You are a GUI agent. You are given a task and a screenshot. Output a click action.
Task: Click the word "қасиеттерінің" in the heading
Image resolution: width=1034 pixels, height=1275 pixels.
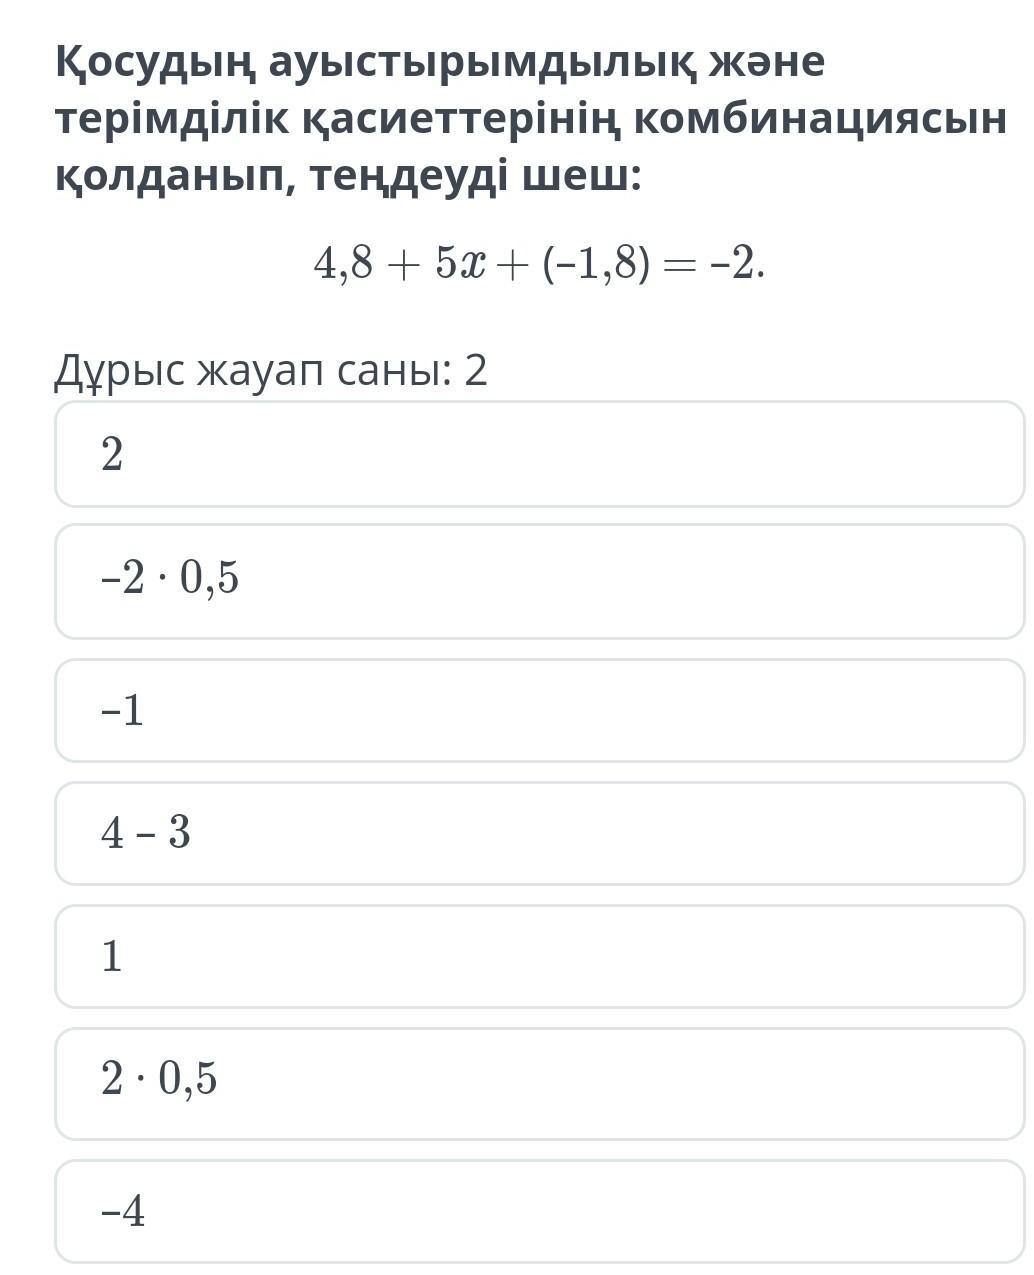[460, 121]
